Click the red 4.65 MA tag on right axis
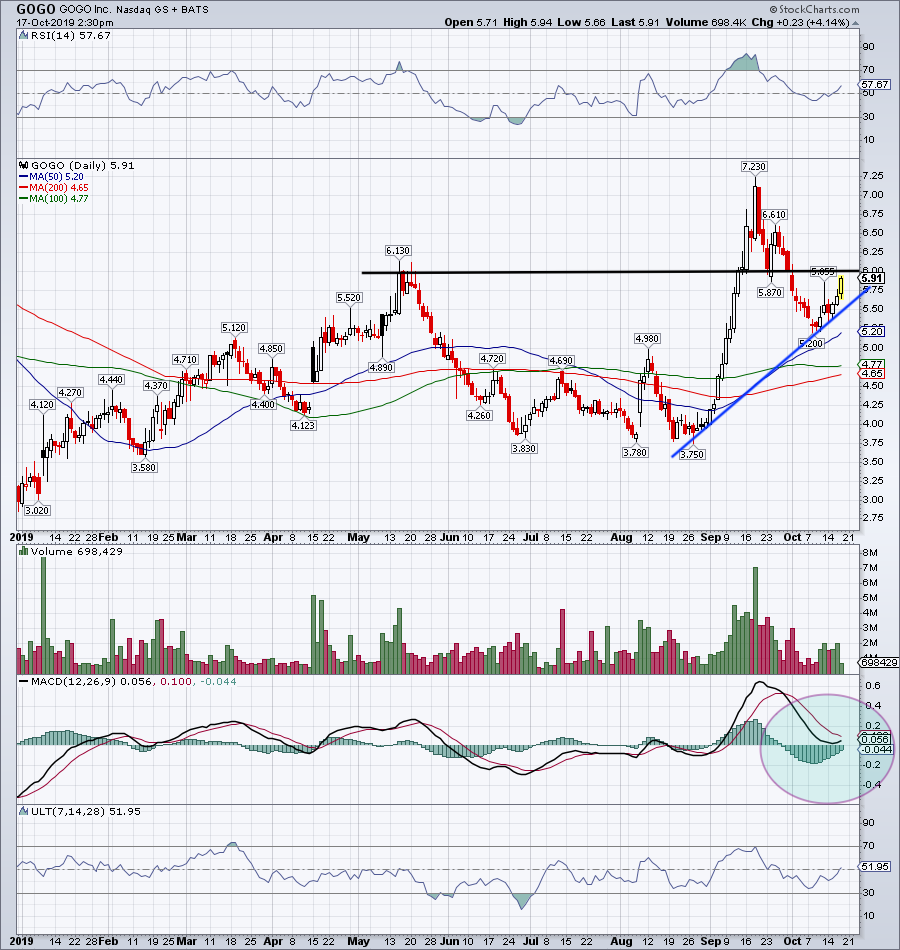Image resolution: width=900 pixels, height=950 pixels. click(x=872, y=373)
